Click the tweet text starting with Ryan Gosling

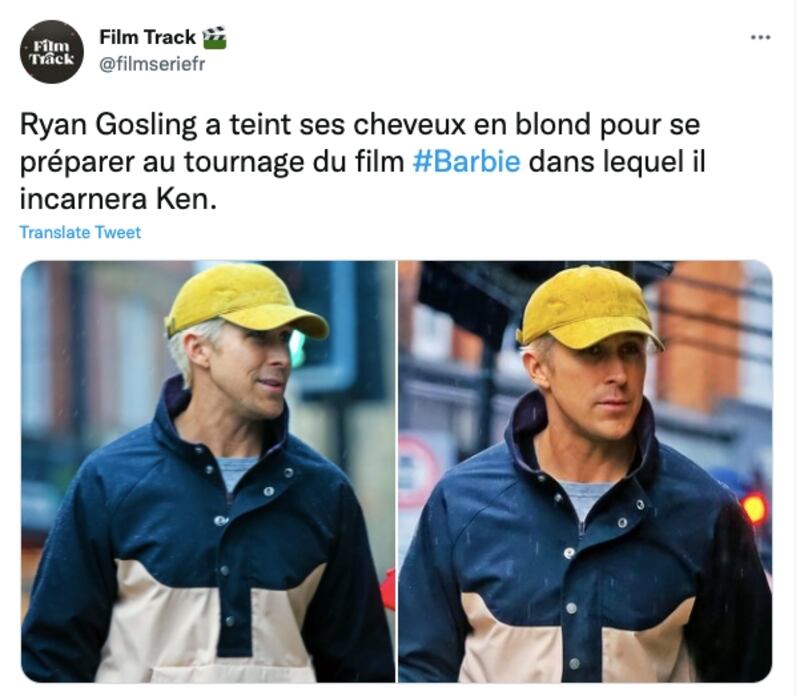click(362, 162)
